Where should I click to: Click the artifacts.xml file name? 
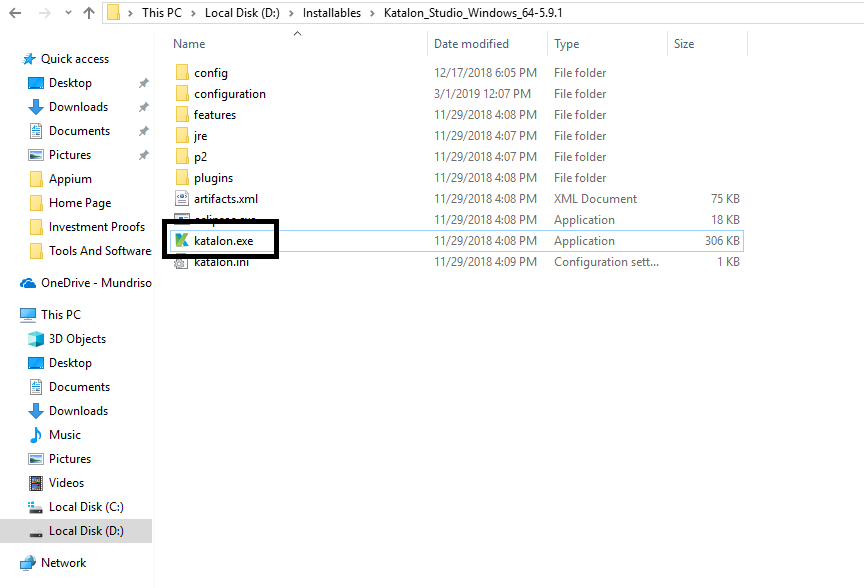pyautogui.click(x=226, y=198)
